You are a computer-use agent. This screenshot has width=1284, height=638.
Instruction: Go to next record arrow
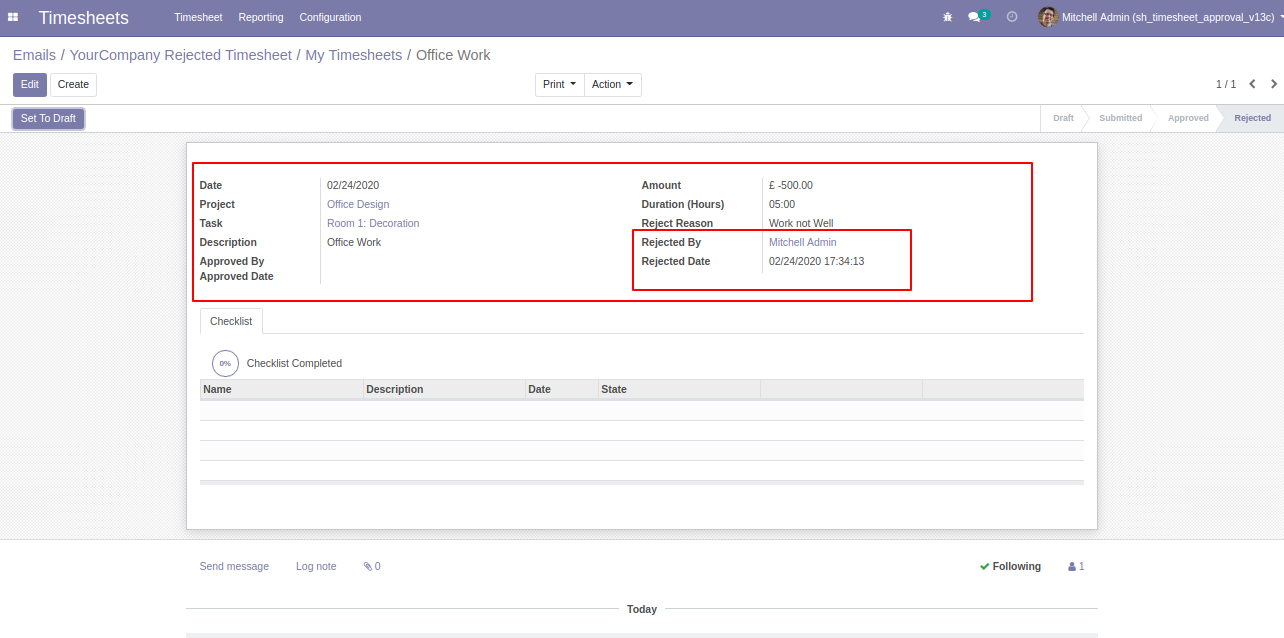1274,84
